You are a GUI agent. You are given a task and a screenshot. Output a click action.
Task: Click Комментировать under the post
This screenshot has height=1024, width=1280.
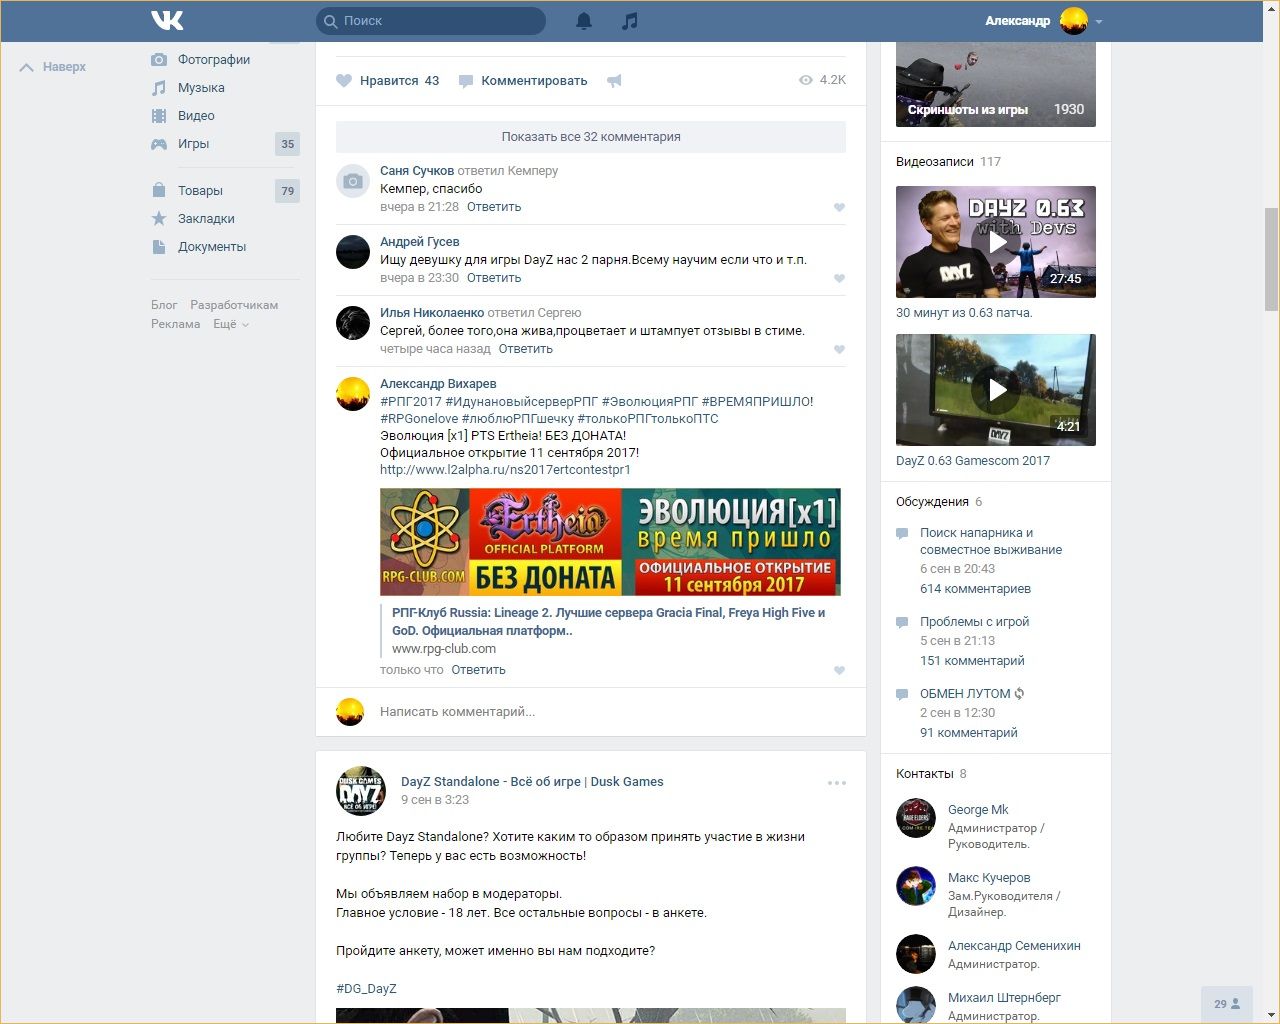pos(523,81)
